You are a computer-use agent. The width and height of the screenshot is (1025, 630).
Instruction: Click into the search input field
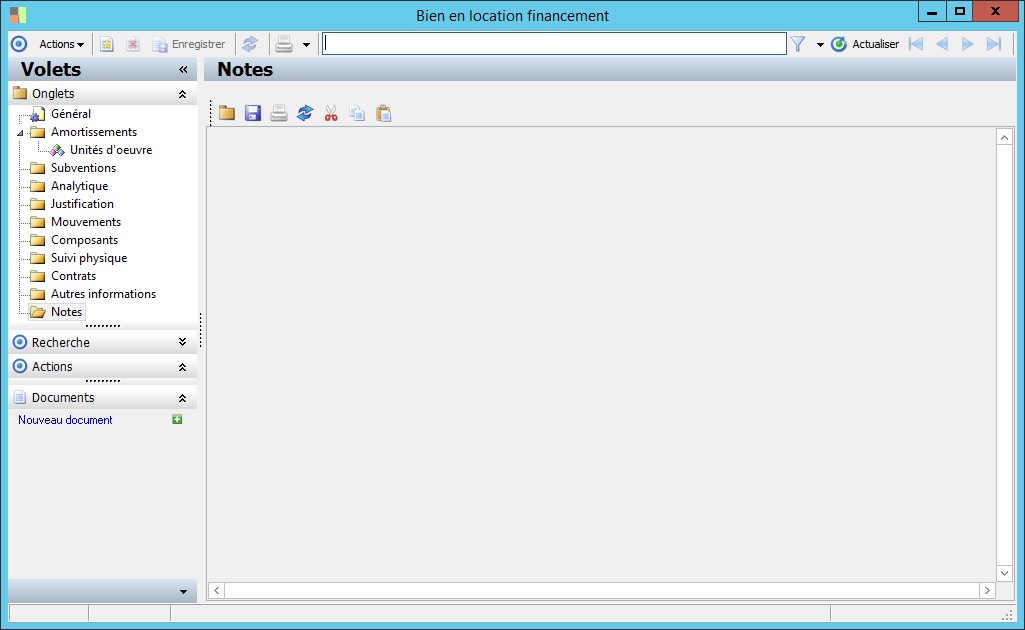pyautogui.click(x=554, y=44)
